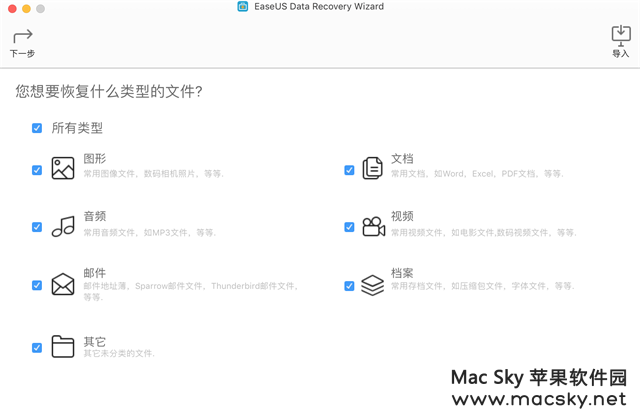
Task: Click the description mentioning Sparrow and Thunderbird
Action: 191,291
